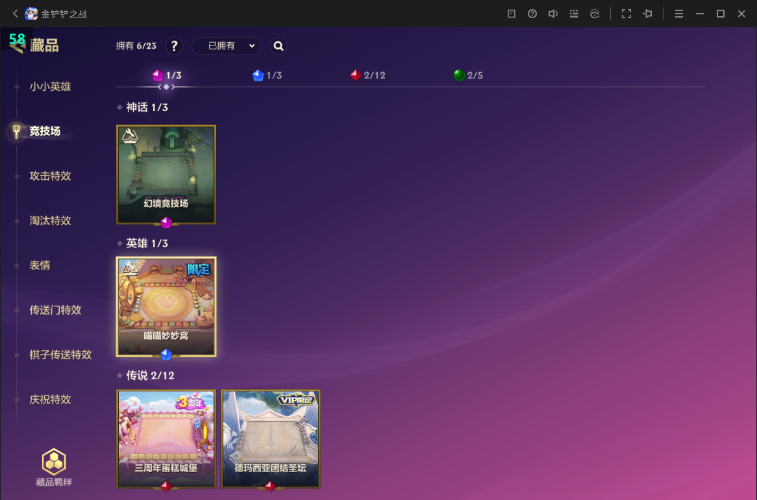Click the 拥有 6/23 count text

click(x=136, y=46)
